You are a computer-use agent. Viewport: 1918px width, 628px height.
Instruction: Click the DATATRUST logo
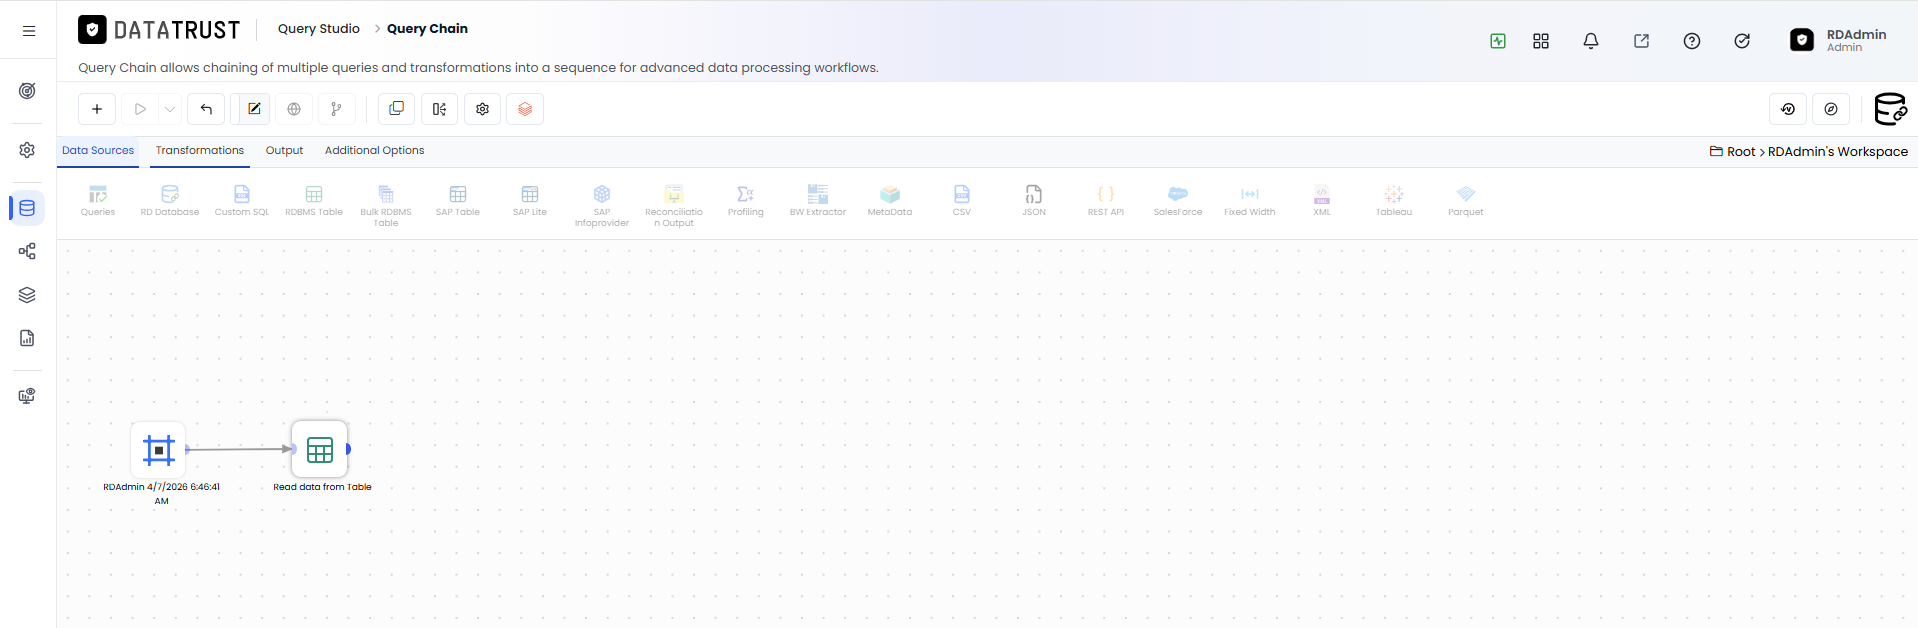[x=160, y=30]
